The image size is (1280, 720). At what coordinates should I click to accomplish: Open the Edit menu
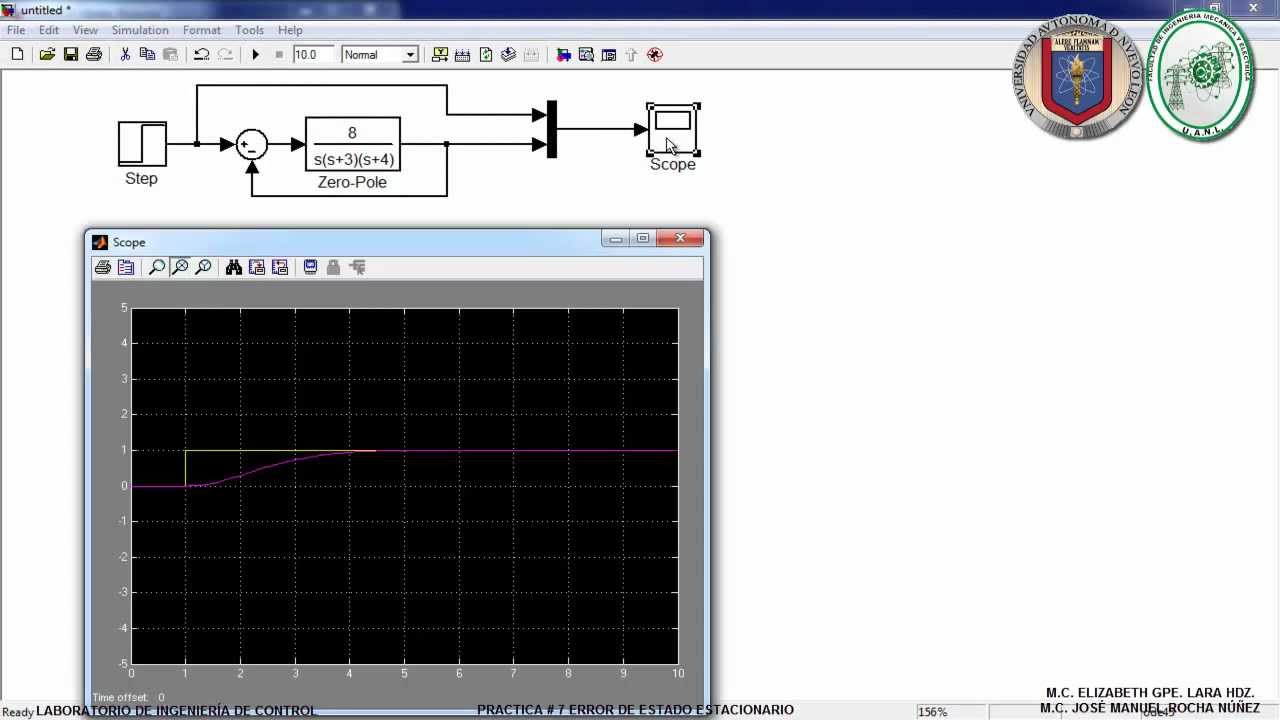[x=49, y=30]
